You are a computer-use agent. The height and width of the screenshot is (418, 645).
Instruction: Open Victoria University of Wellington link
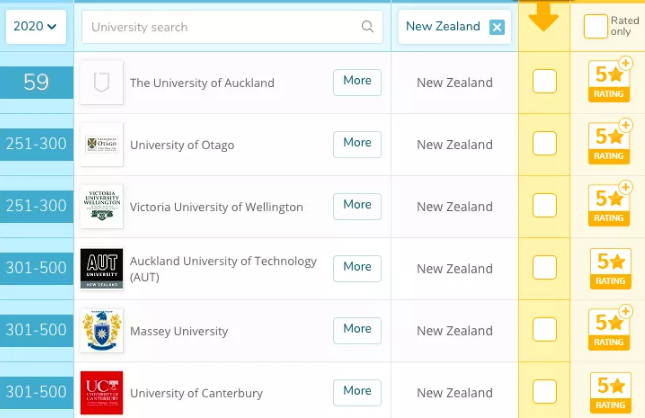pos(216,207)
